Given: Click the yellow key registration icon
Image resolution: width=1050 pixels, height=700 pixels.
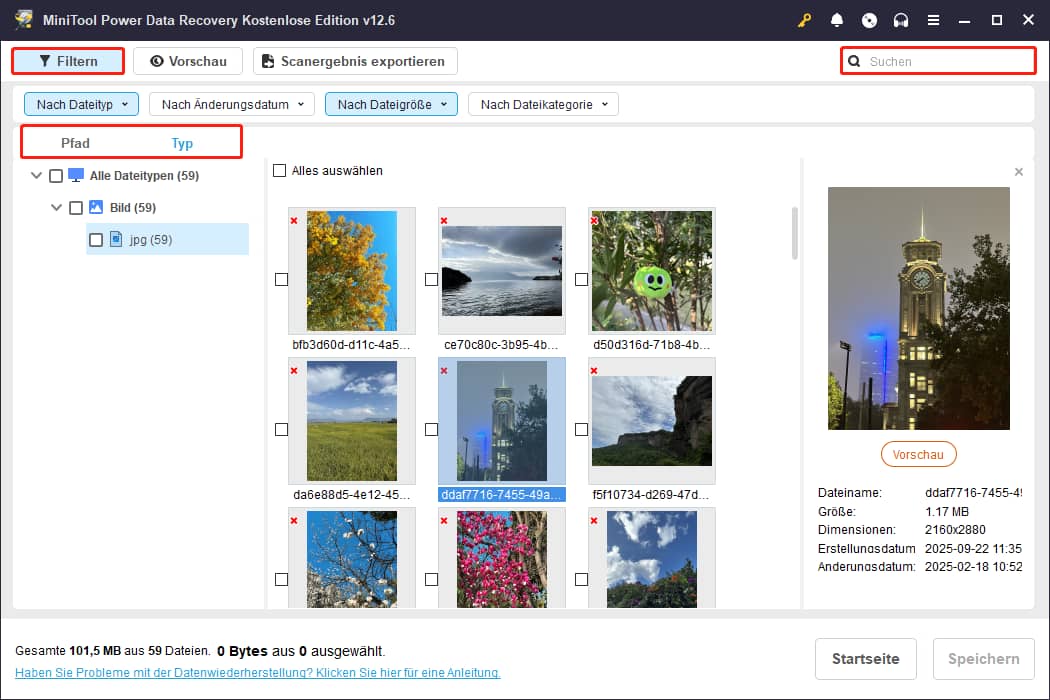Looking at the screenshot, I should point(805,20).
